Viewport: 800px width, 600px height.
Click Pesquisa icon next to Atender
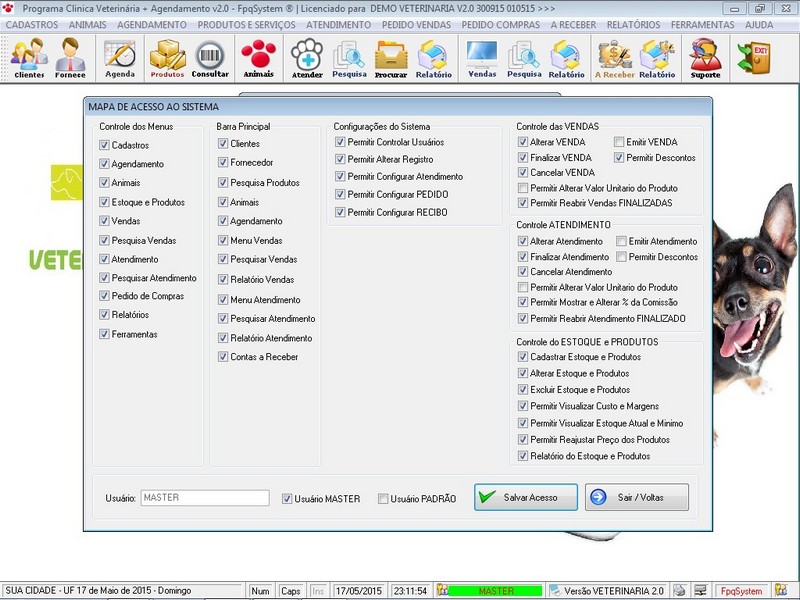(349, 58)
